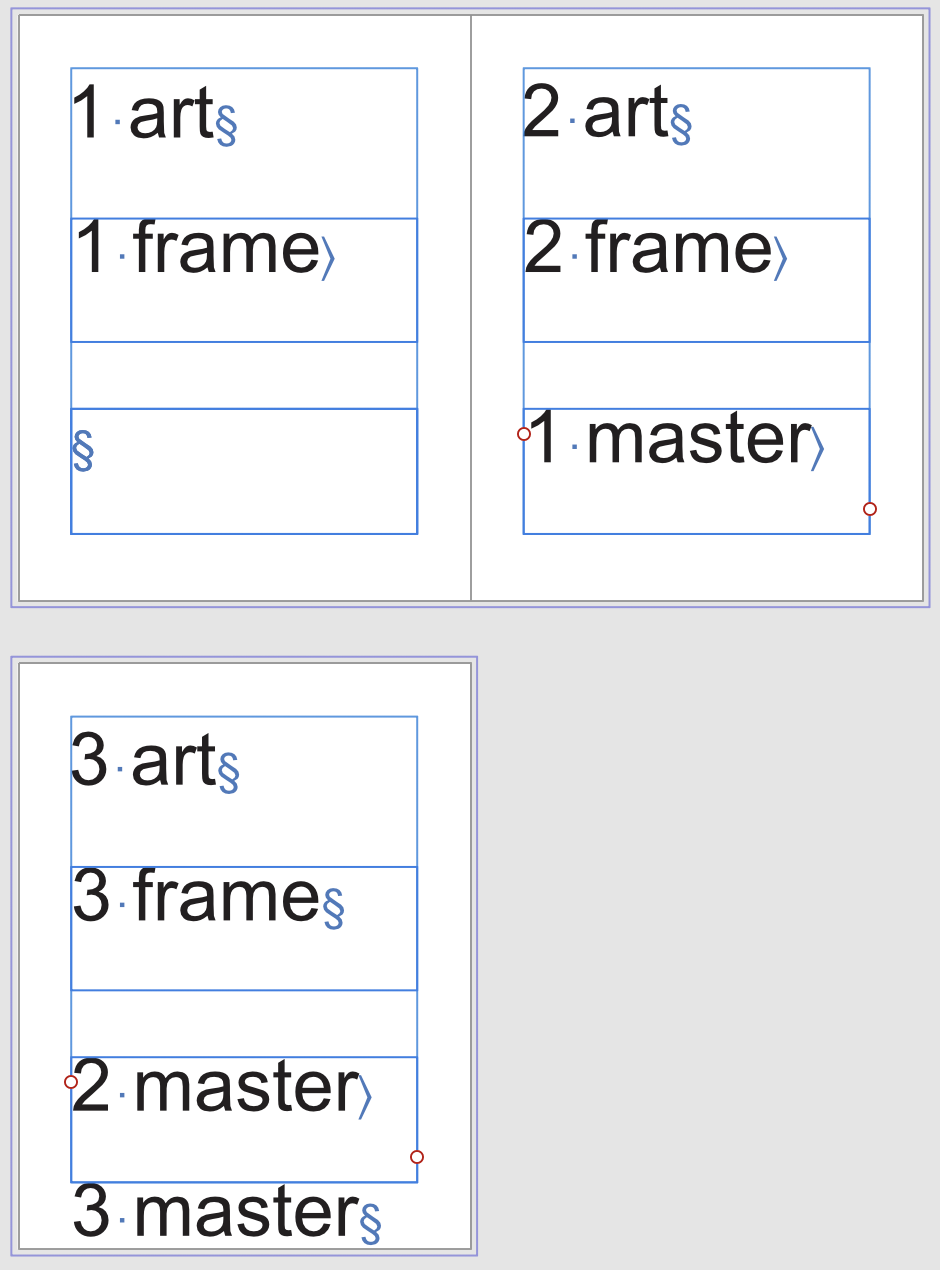
Task: Click the section mark after "3 frame"
Action: (x=333, y=908)
